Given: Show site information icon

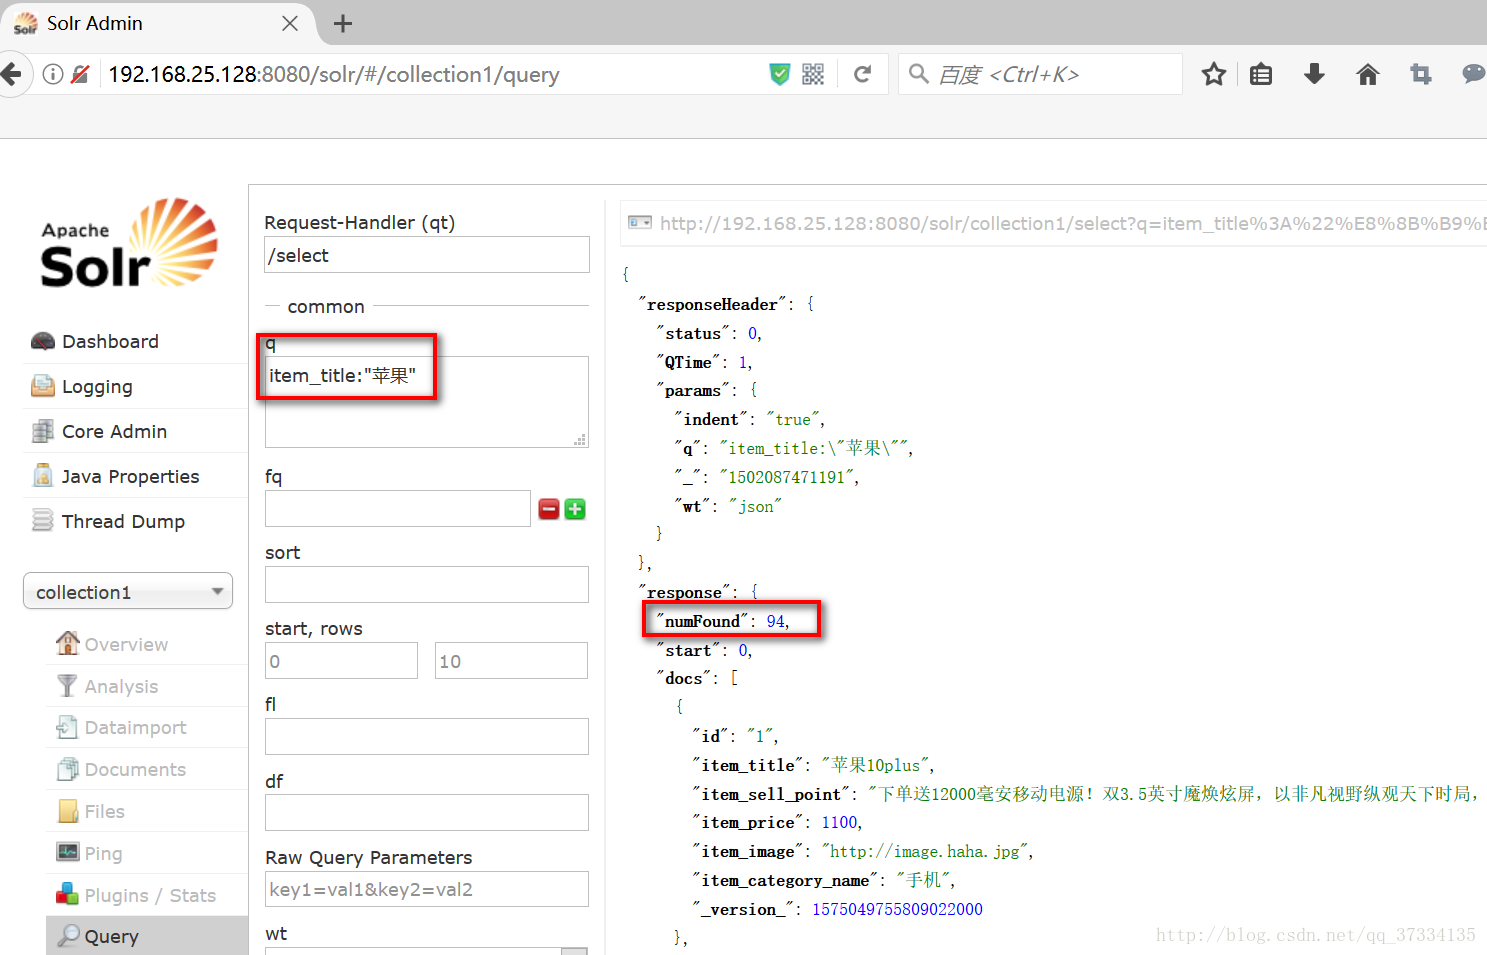Looking at the screenshot, I should click(x=53, y=74).
